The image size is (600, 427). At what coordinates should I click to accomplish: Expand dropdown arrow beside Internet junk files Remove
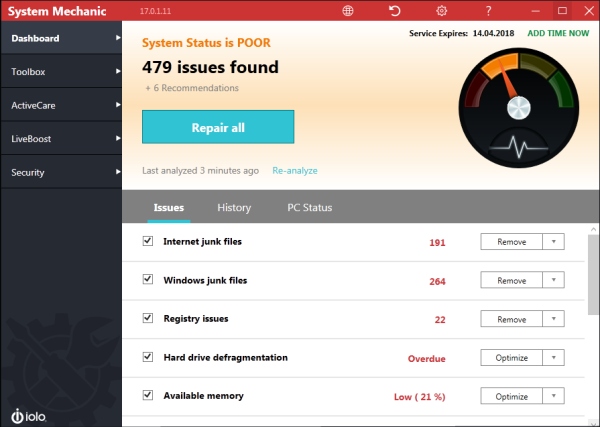point(554,242)
